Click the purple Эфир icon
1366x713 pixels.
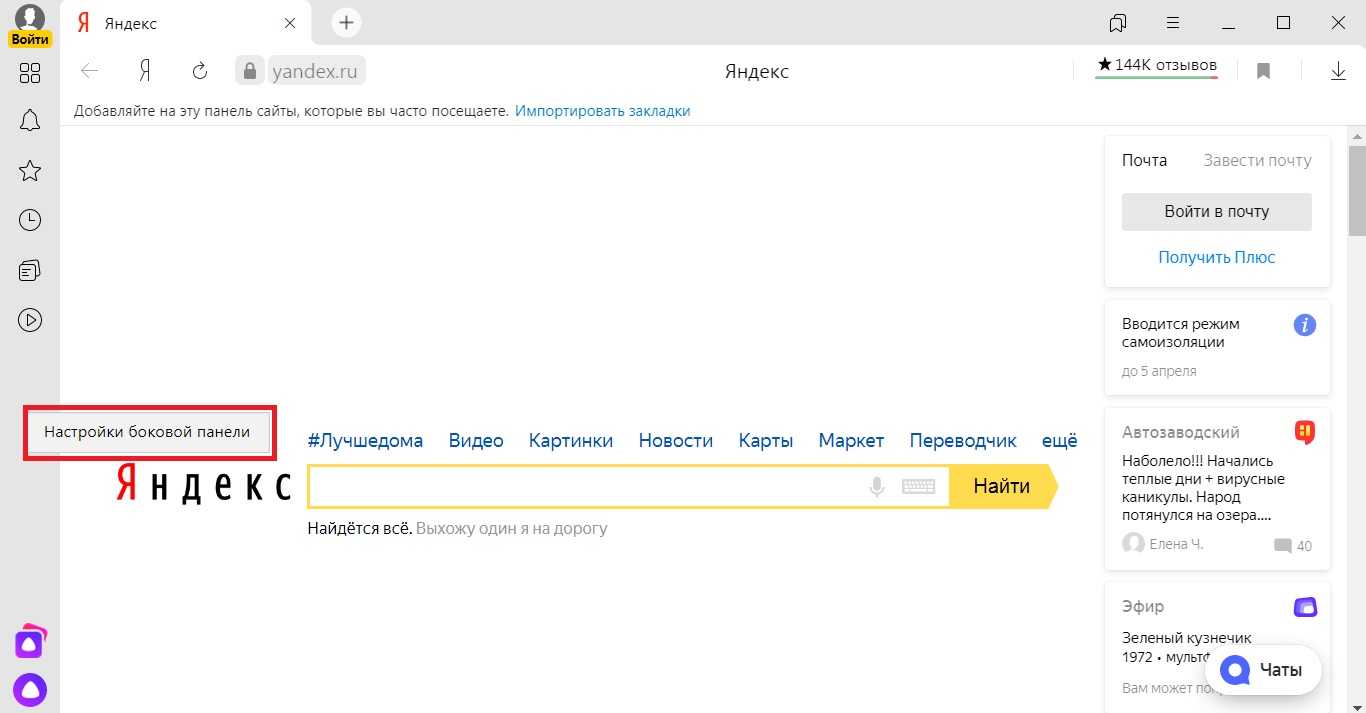coord(1305,607)
